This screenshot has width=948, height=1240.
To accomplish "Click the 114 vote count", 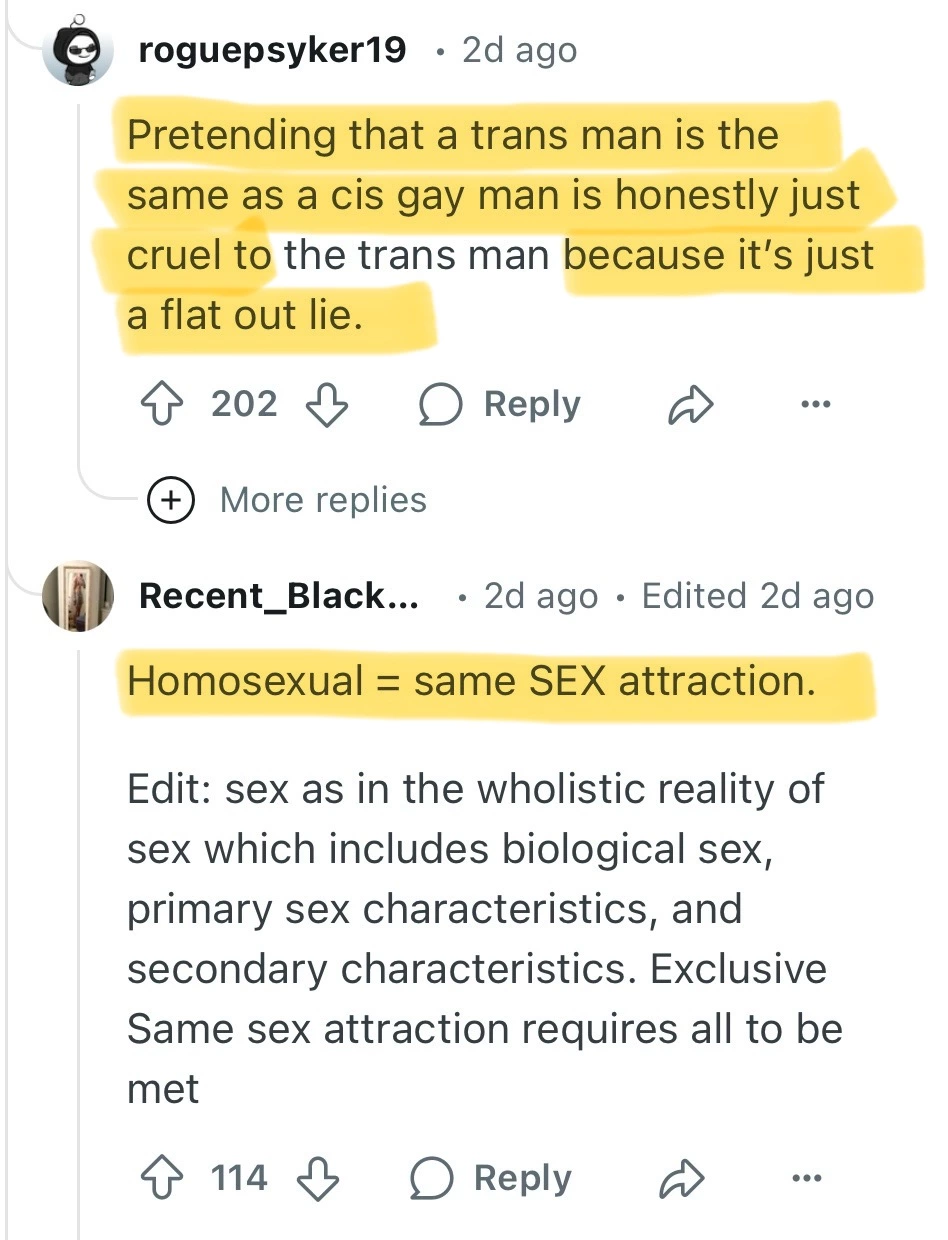I will pyautogui.click(x=239, y=1177).
